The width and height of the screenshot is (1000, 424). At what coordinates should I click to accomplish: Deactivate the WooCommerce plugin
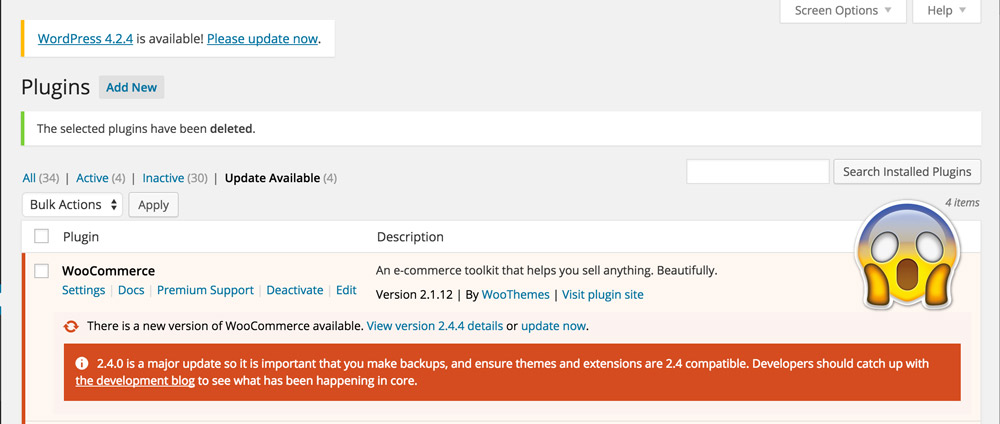[295, 290]
